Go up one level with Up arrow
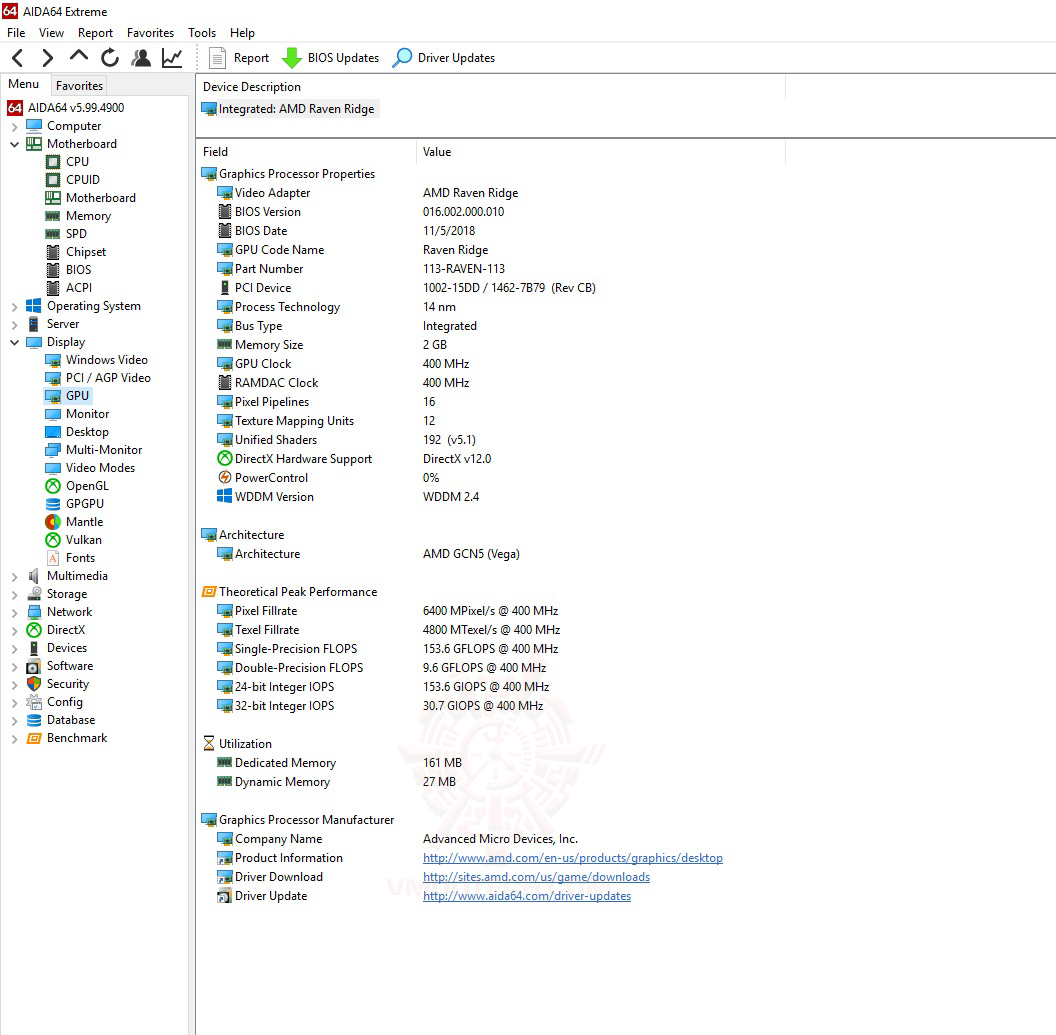This screenshot has height=1035, width=1056. pos(79,57)
